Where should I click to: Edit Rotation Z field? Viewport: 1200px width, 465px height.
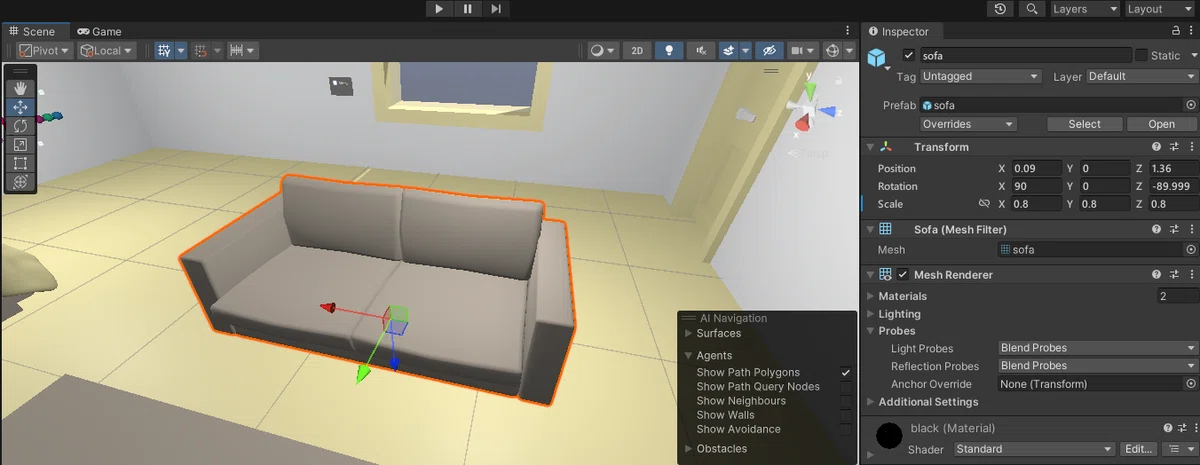pyautogui.click(x=1174, y=186)
